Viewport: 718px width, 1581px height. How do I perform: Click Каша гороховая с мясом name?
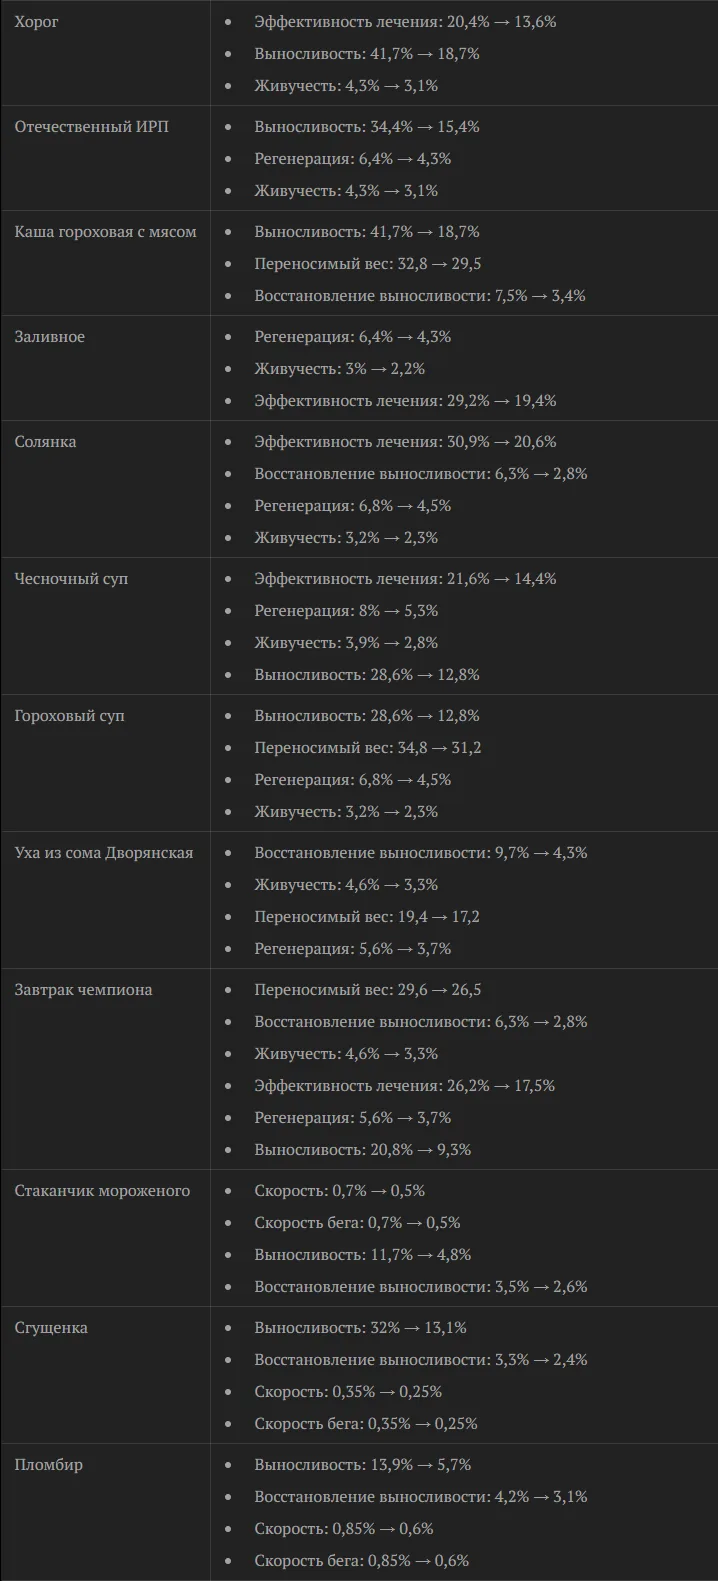tap(105, 232)
